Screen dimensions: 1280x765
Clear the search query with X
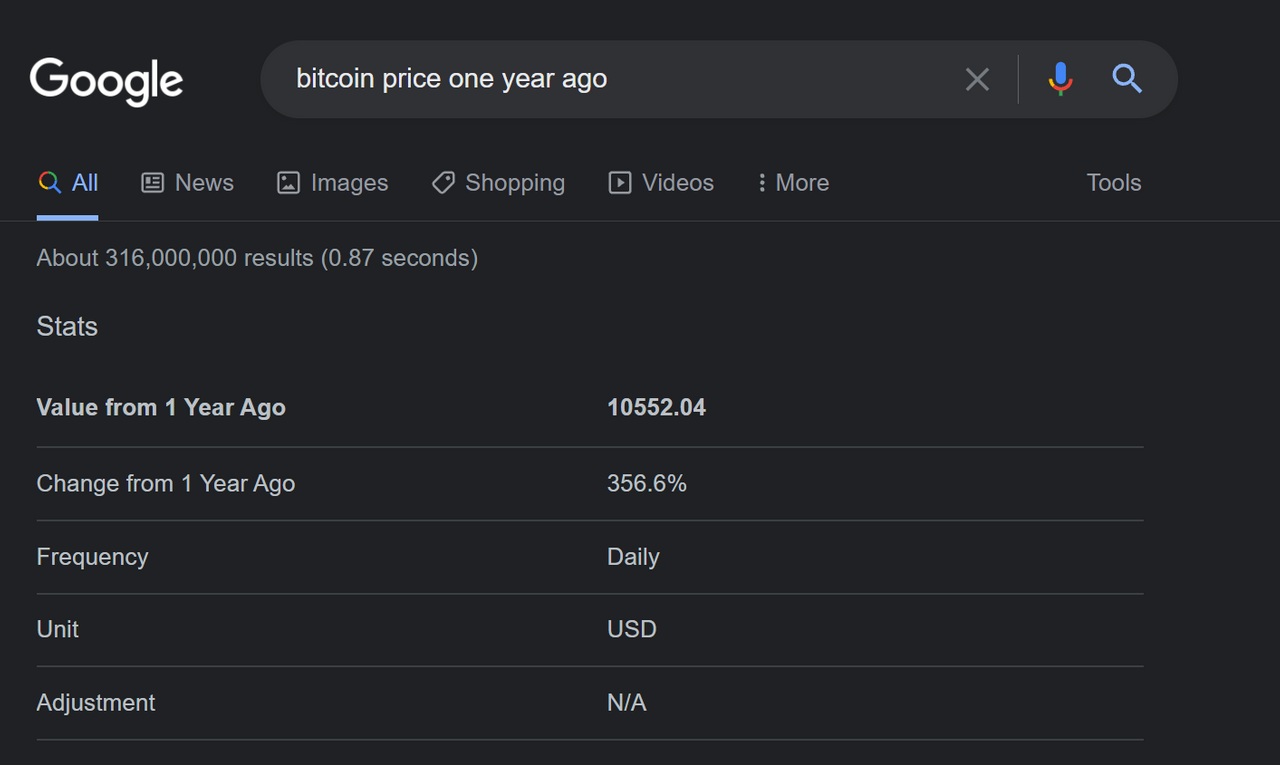[977, 79]
